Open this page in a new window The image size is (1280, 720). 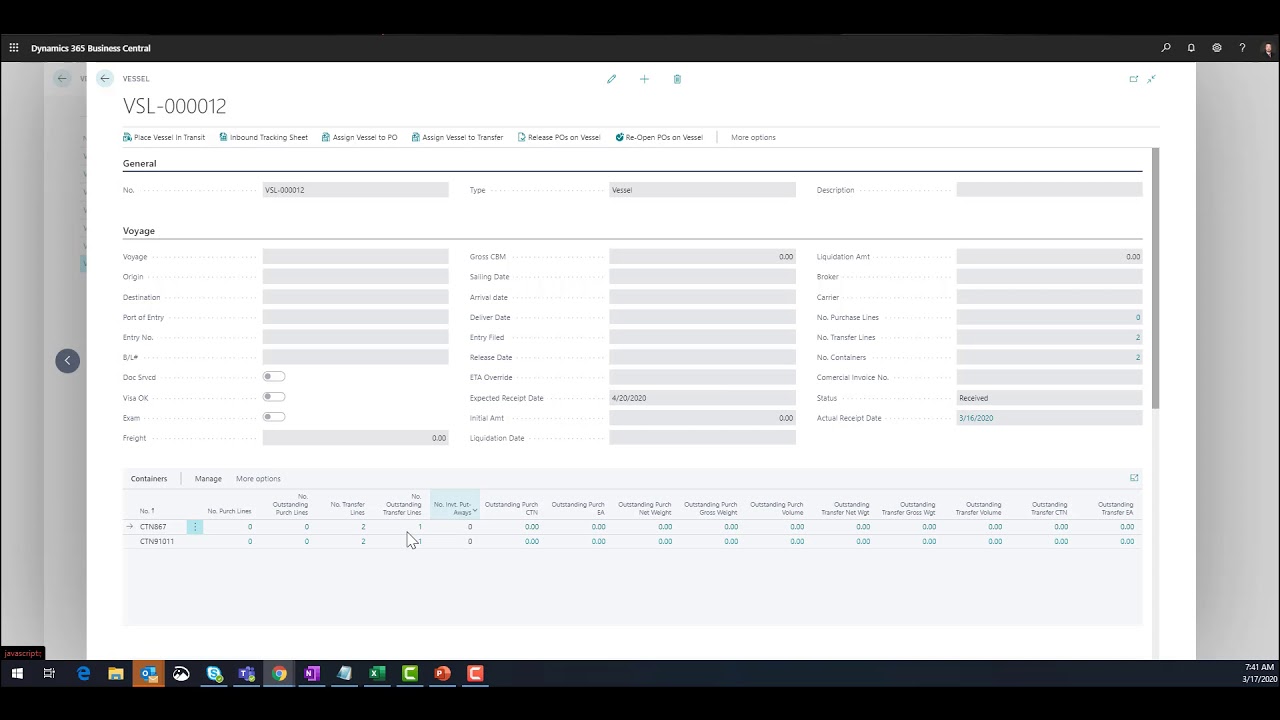click(x=1134, y=79)
